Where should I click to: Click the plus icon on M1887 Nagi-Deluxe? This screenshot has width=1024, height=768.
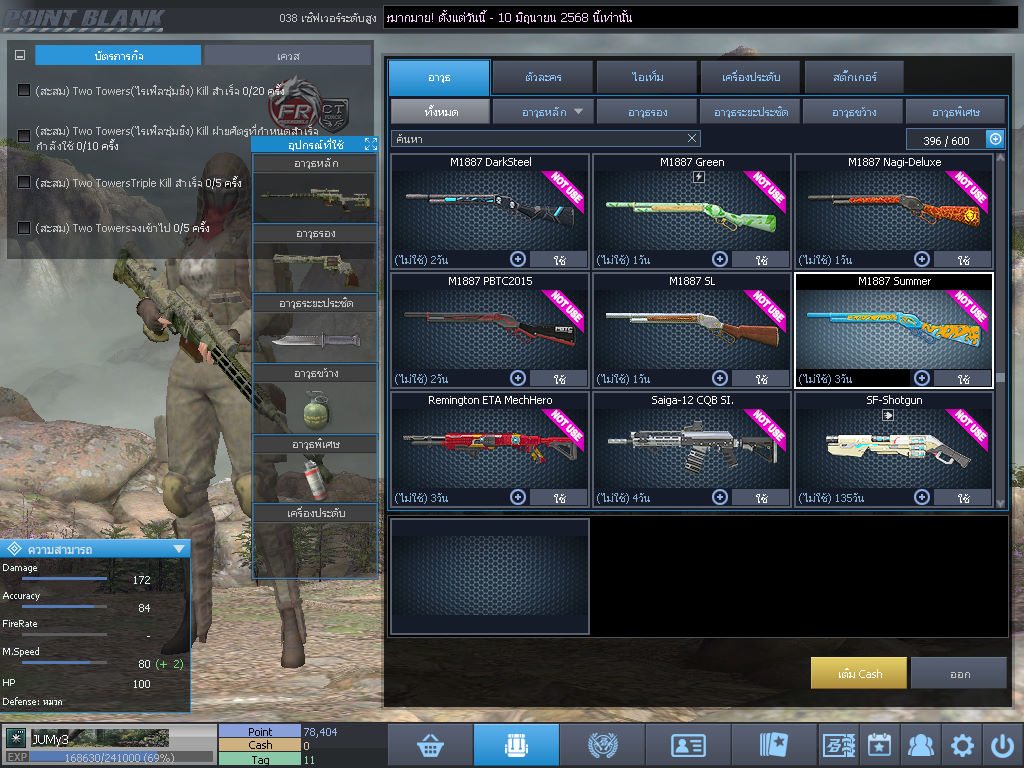(x=921, y=259)
